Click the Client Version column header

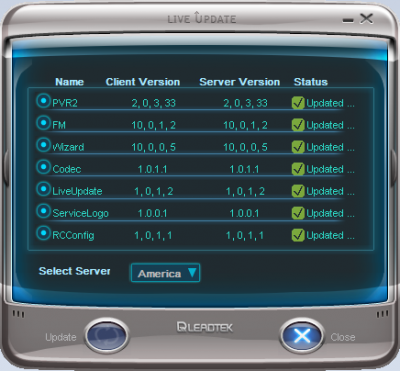[143, 82]
